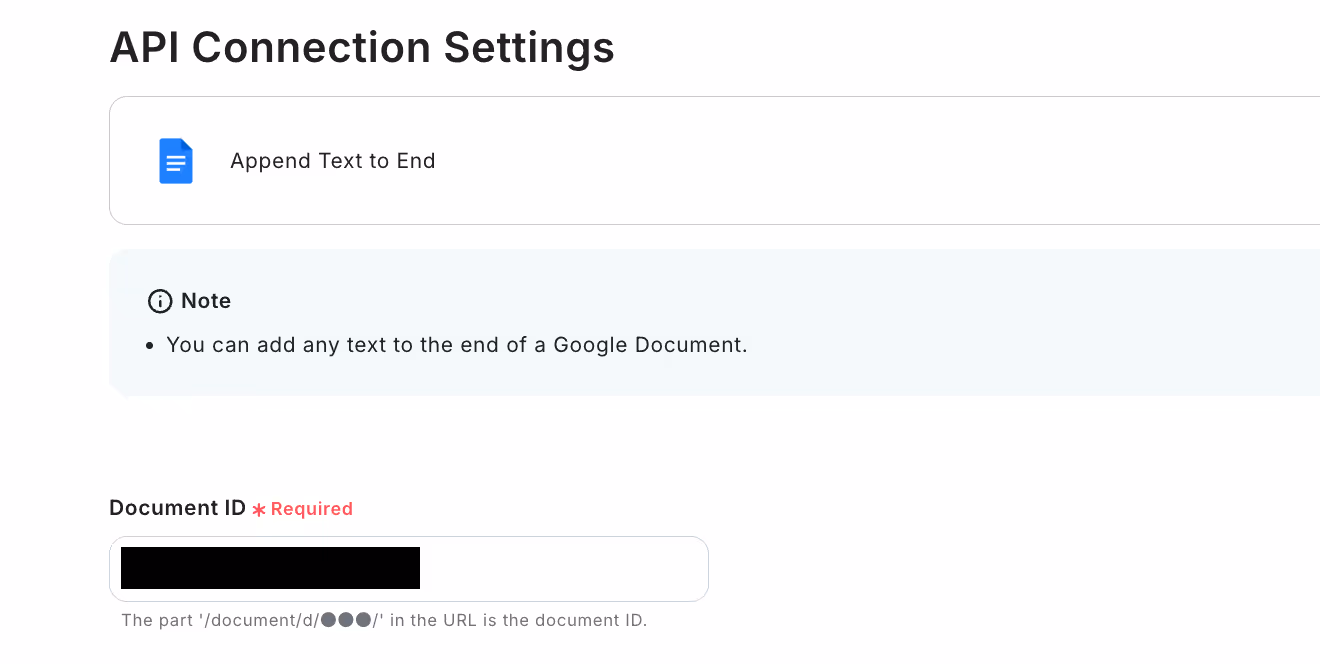This screenshot has width=1320, height=664.
Task: Click the words Google Document in the note
Action: 648,345
